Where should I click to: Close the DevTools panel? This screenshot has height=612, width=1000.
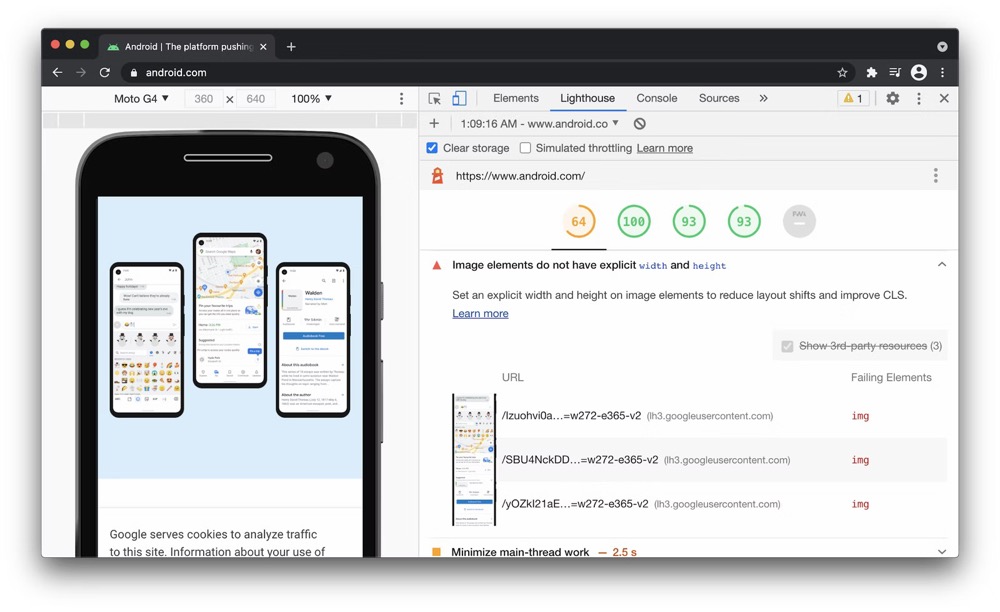pos(944,98)
